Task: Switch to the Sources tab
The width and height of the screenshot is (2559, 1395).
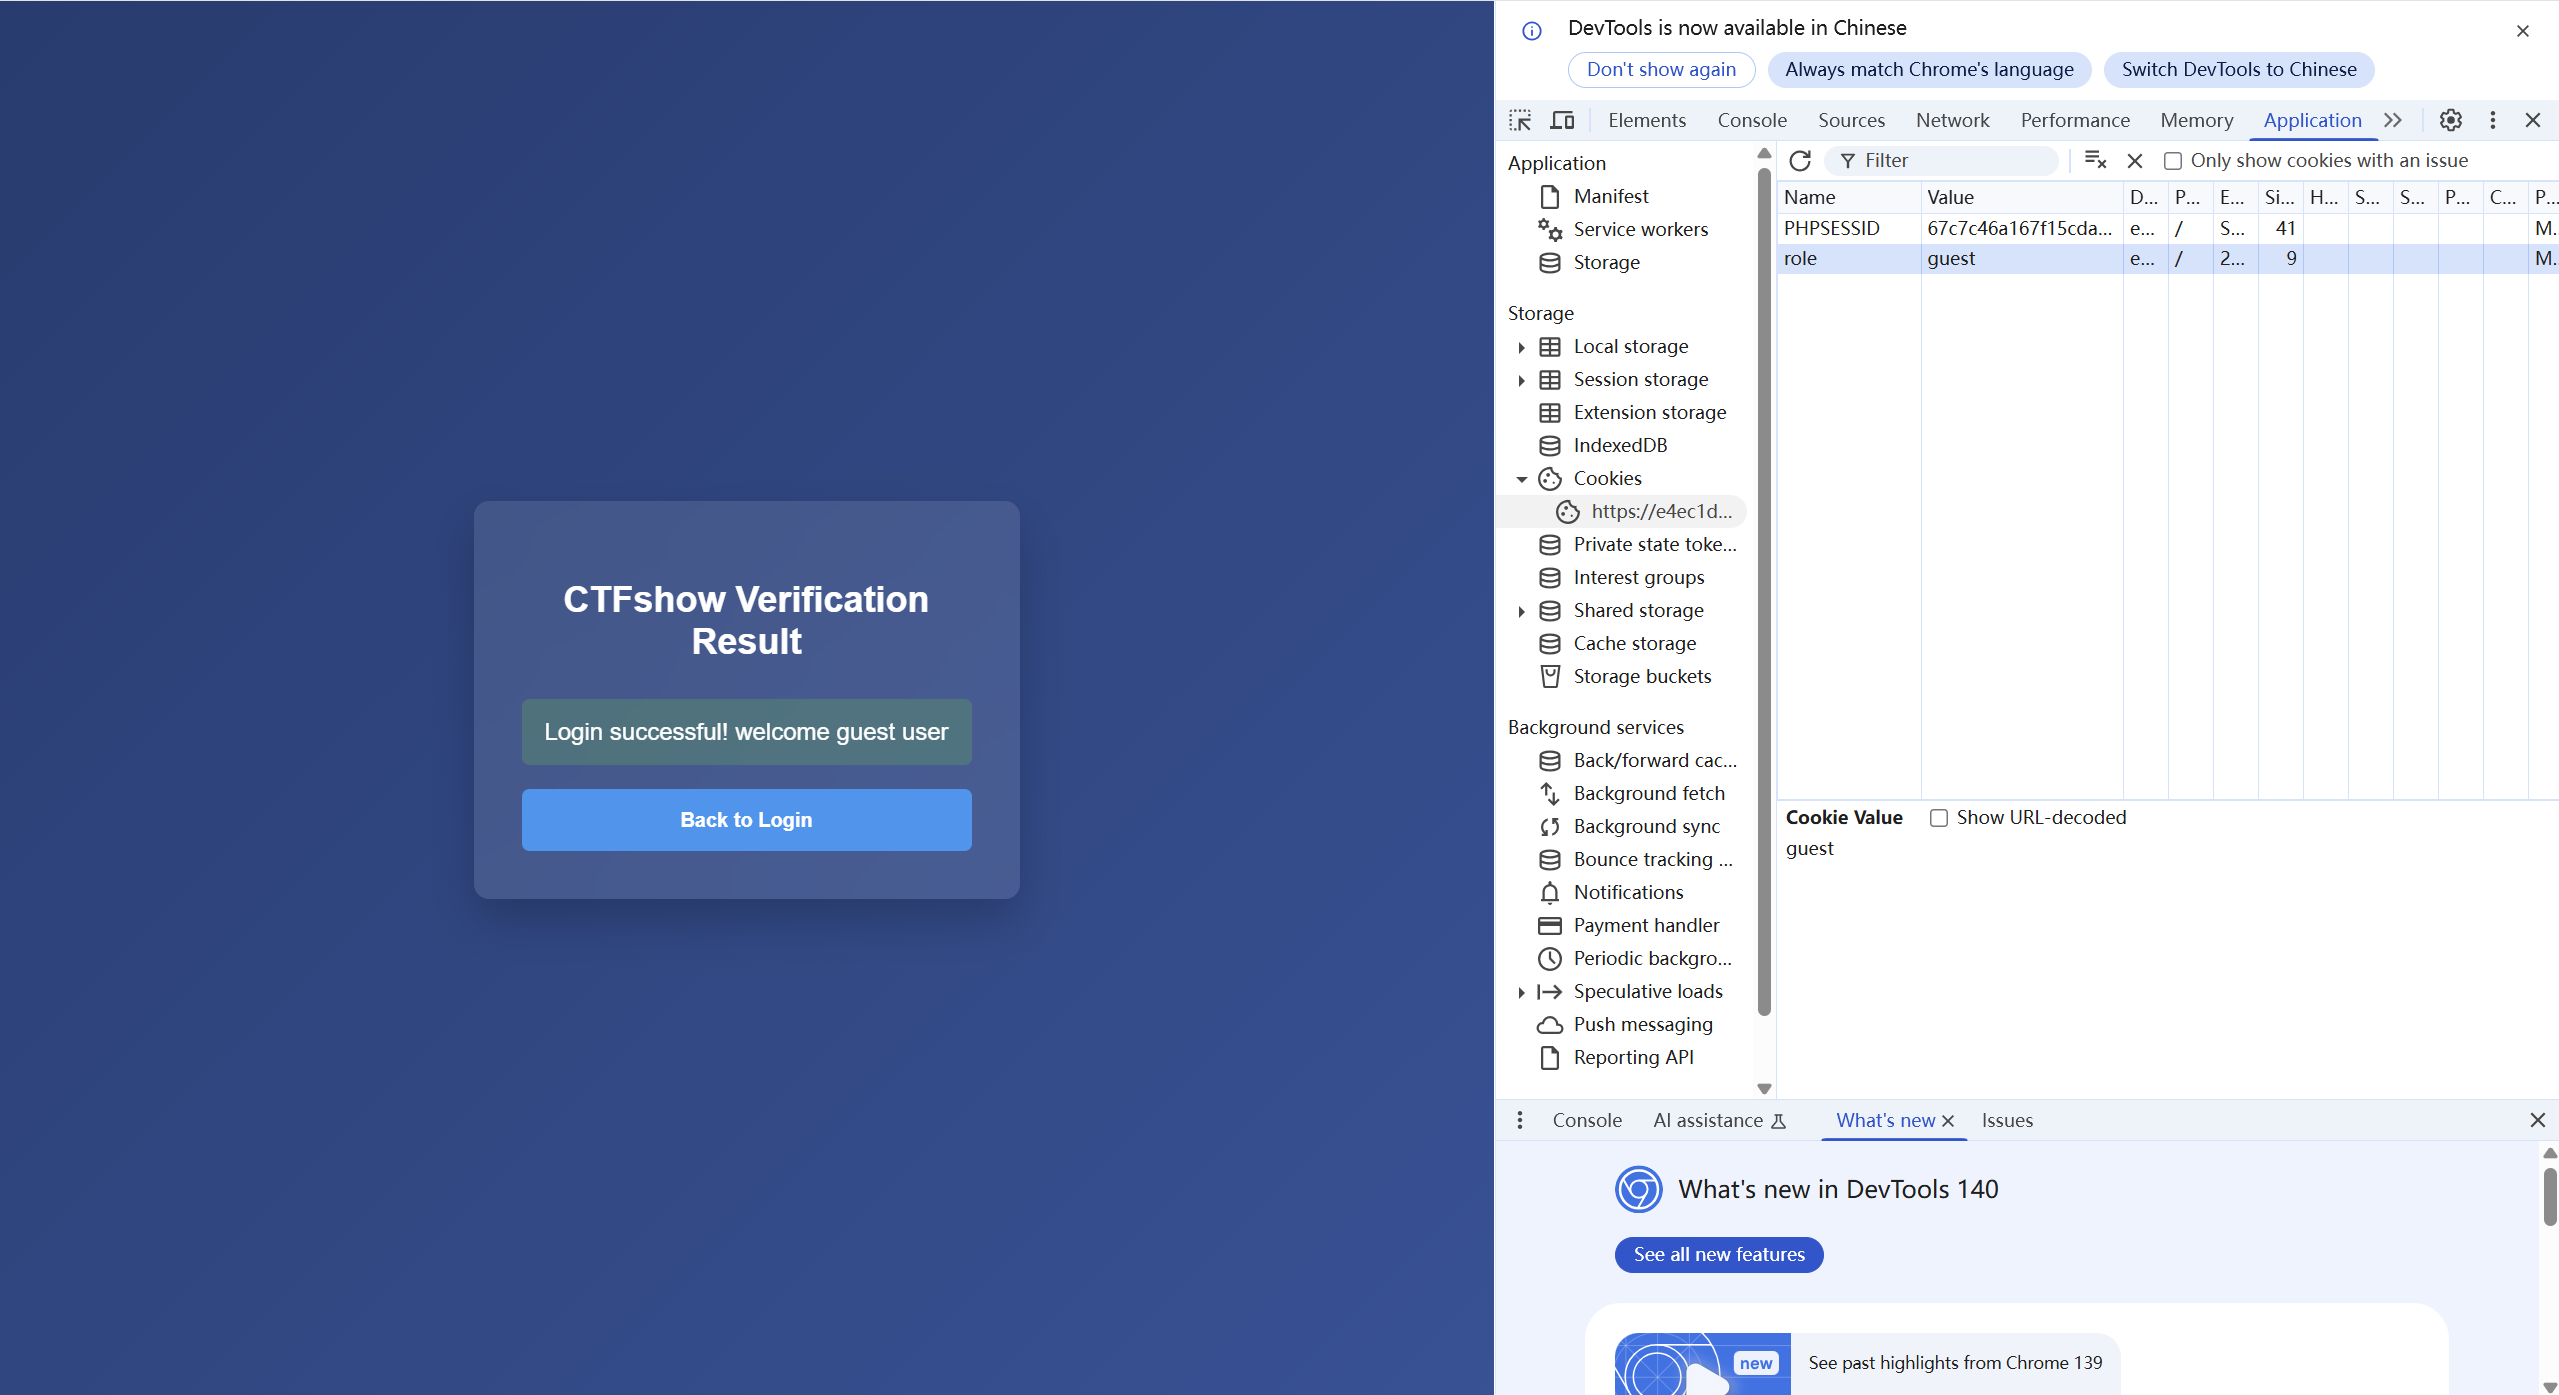Action: (x=1850, y=121)
